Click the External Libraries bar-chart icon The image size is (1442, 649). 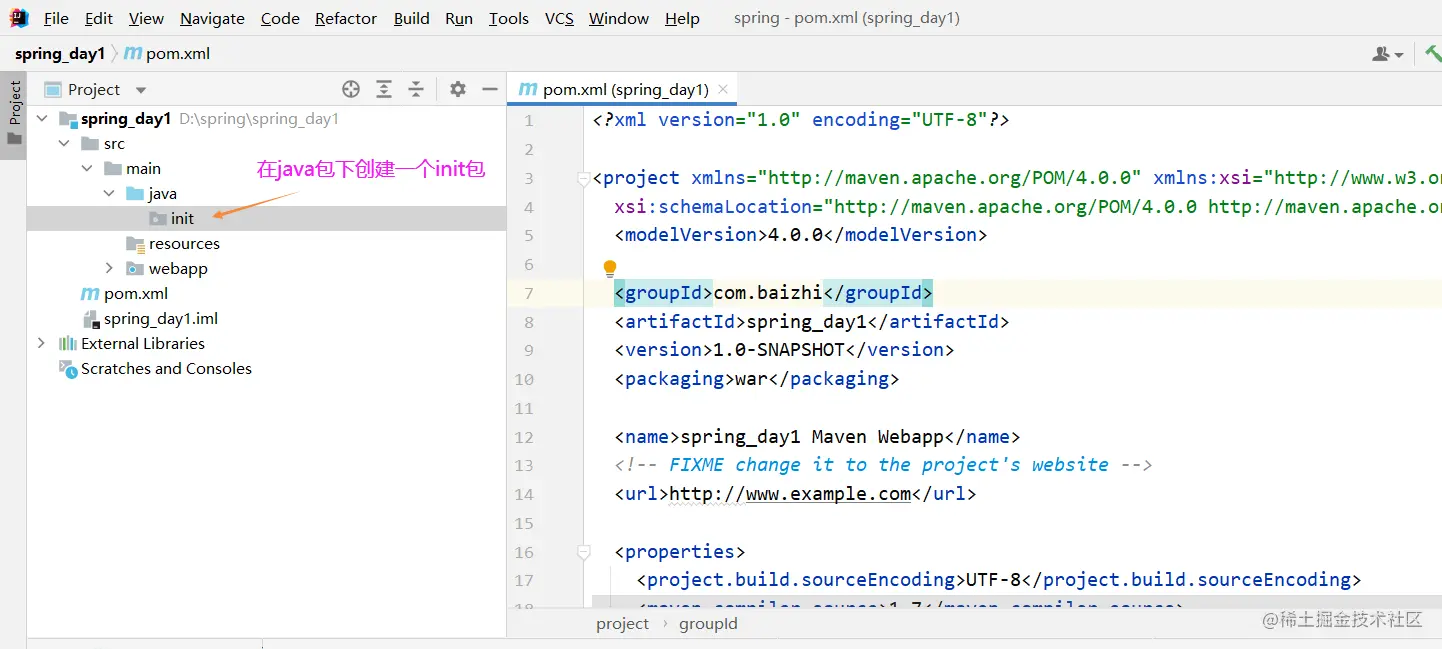pyautogui.click(x=68, y=343)
